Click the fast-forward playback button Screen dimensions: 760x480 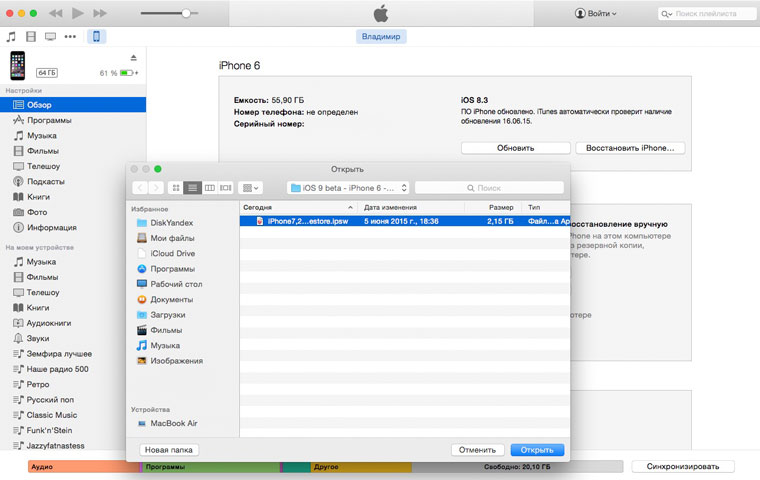click(100, 13)
